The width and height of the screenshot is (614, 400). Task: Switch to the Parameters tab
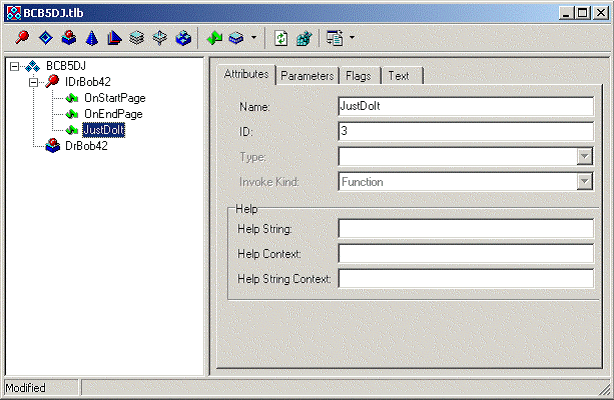point(307,76)
